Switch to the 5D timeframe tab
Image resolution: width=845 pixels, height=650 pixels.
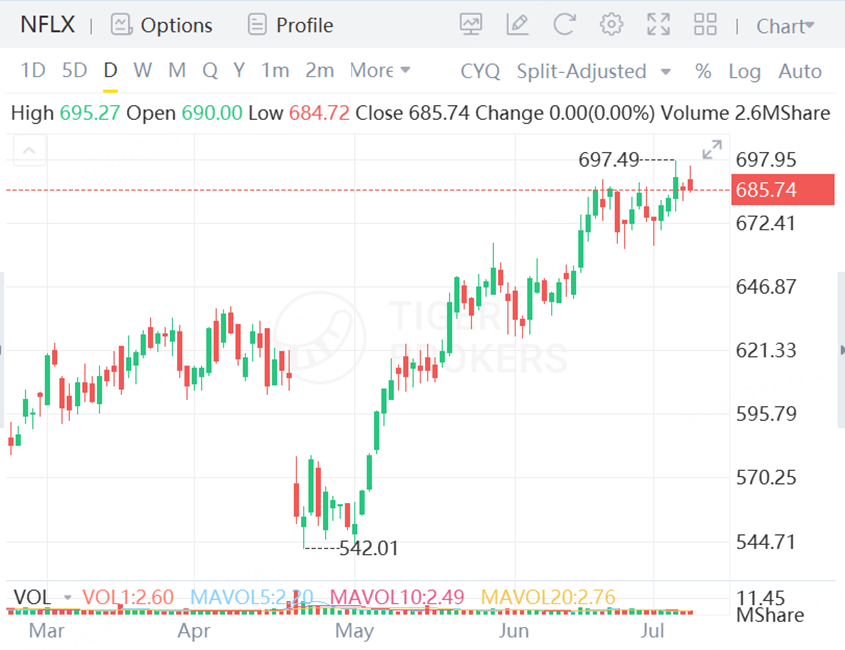coord(74,70)
